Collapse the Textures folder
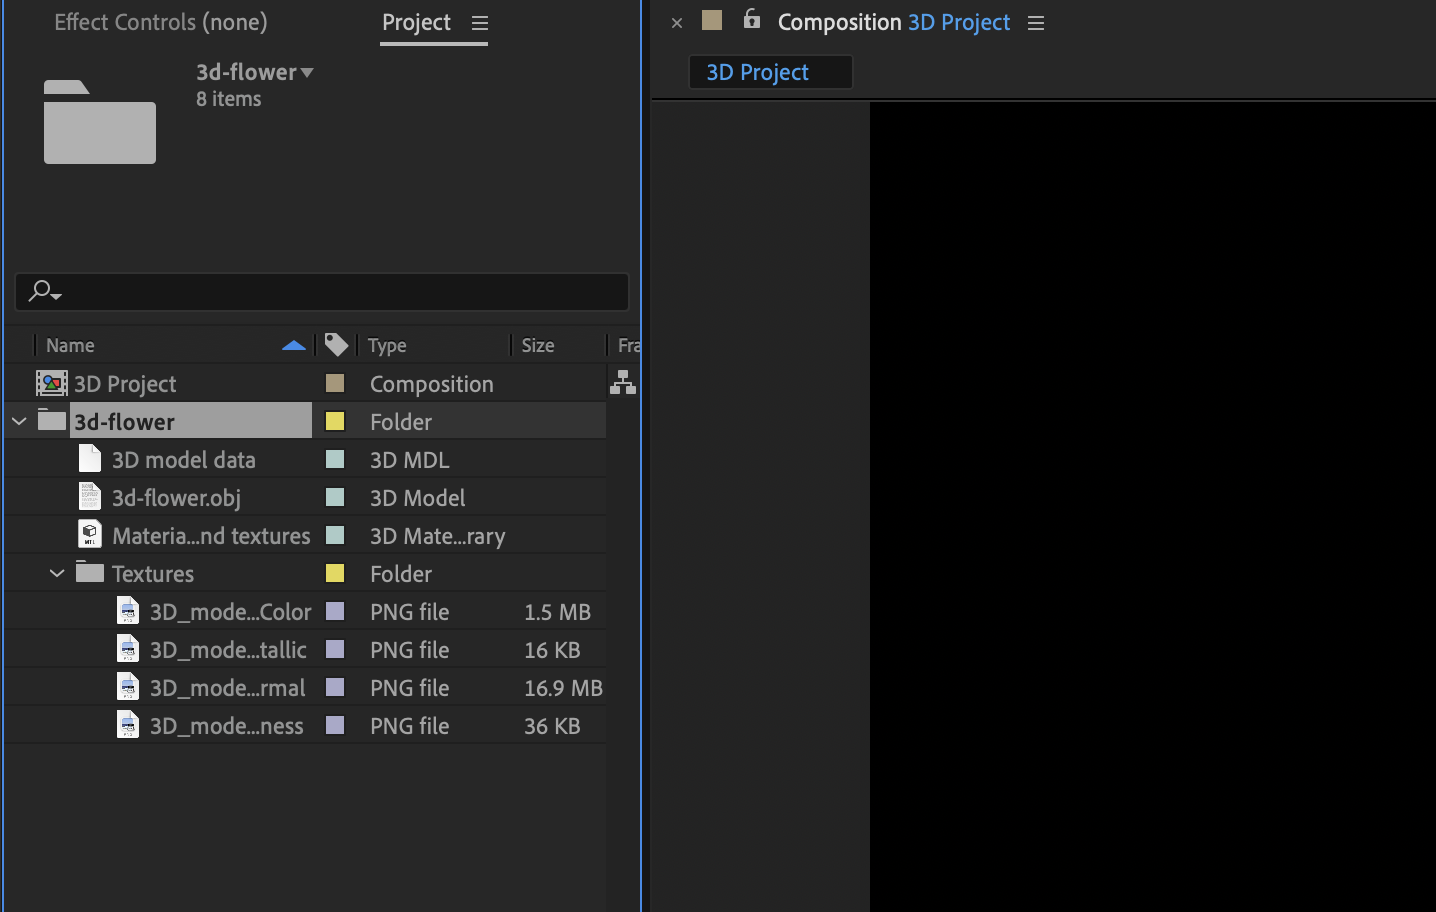 click(x=57, y=573)
